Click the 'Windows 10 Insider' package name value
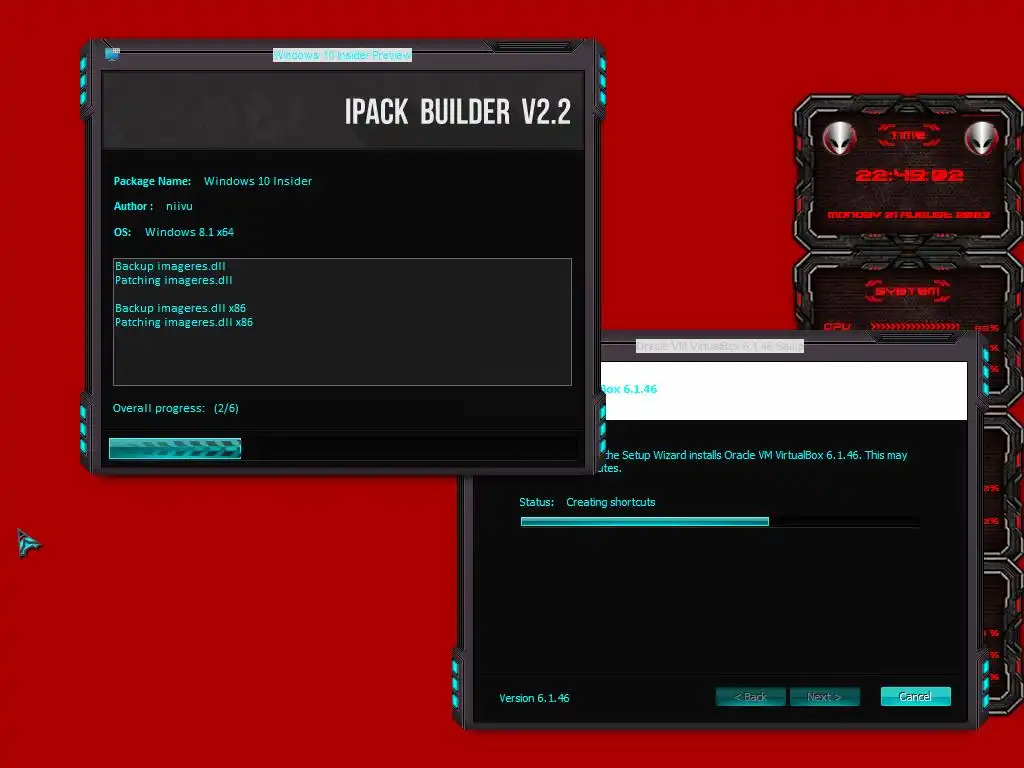The width and height of the screenshot is (1024, 768). [x=258, y=181]
